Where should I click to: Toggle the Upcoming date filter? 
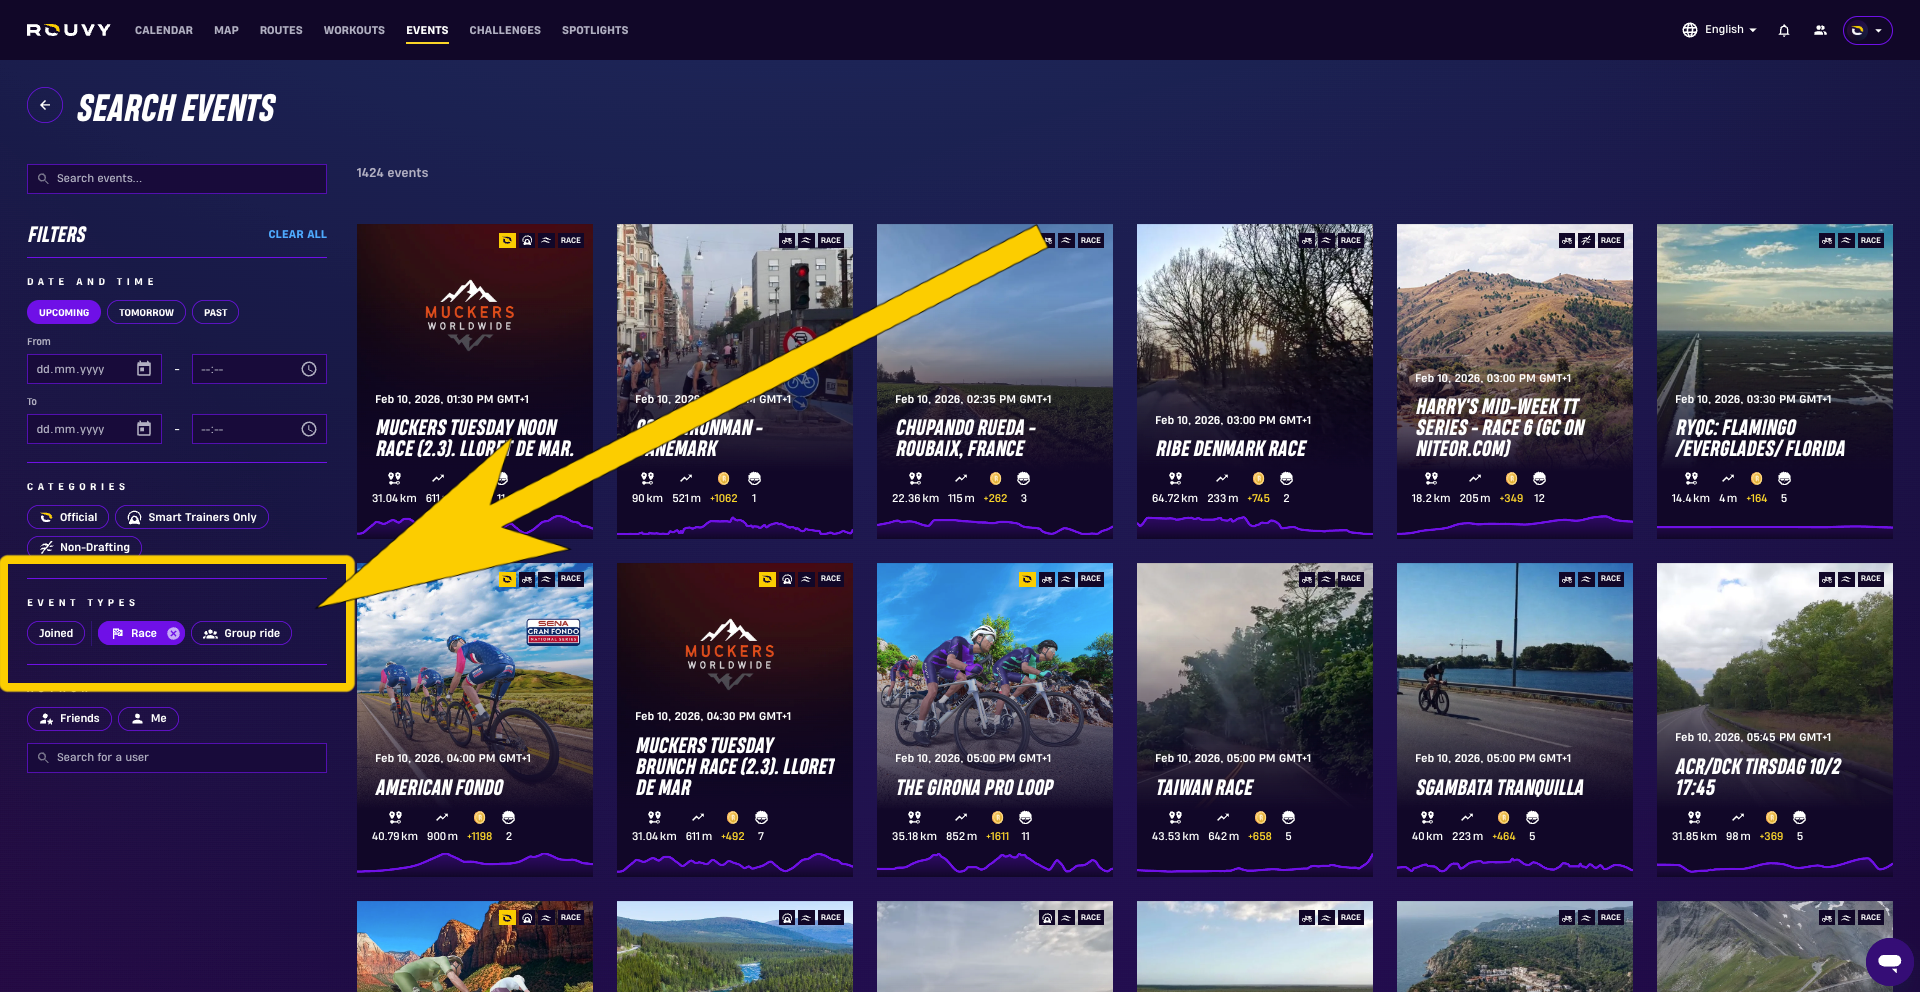point(64,313)
